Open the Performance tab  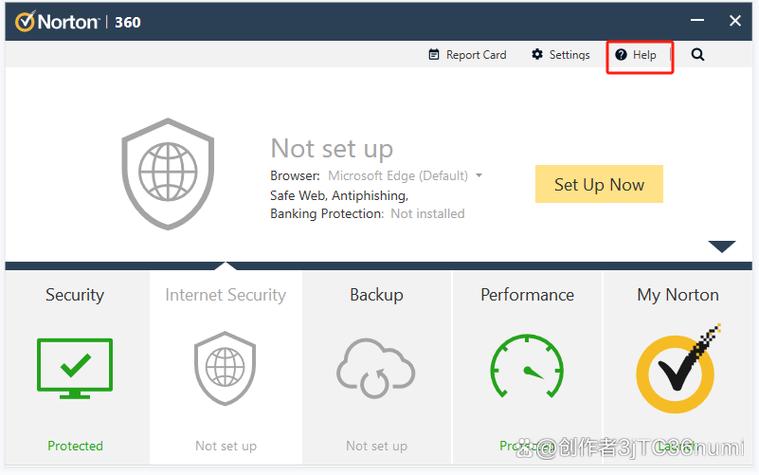click(527, 295)
